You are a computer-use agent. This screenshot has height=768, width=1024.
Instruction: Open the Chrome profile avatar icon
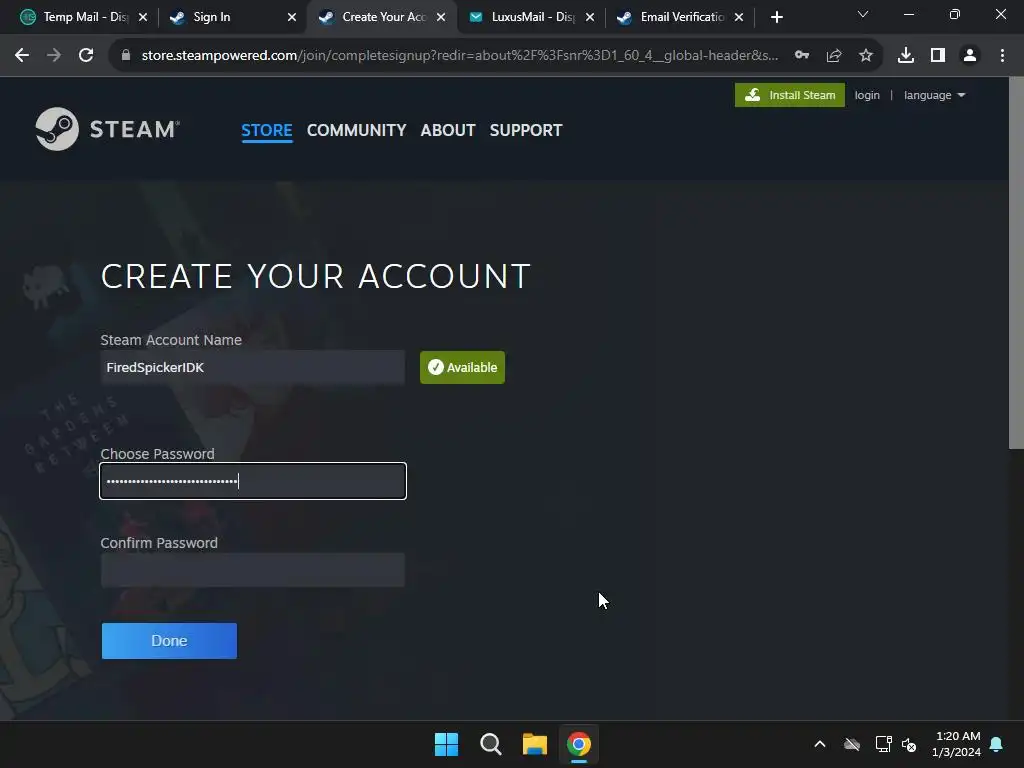pyautogui.click(x=970, y=56)
